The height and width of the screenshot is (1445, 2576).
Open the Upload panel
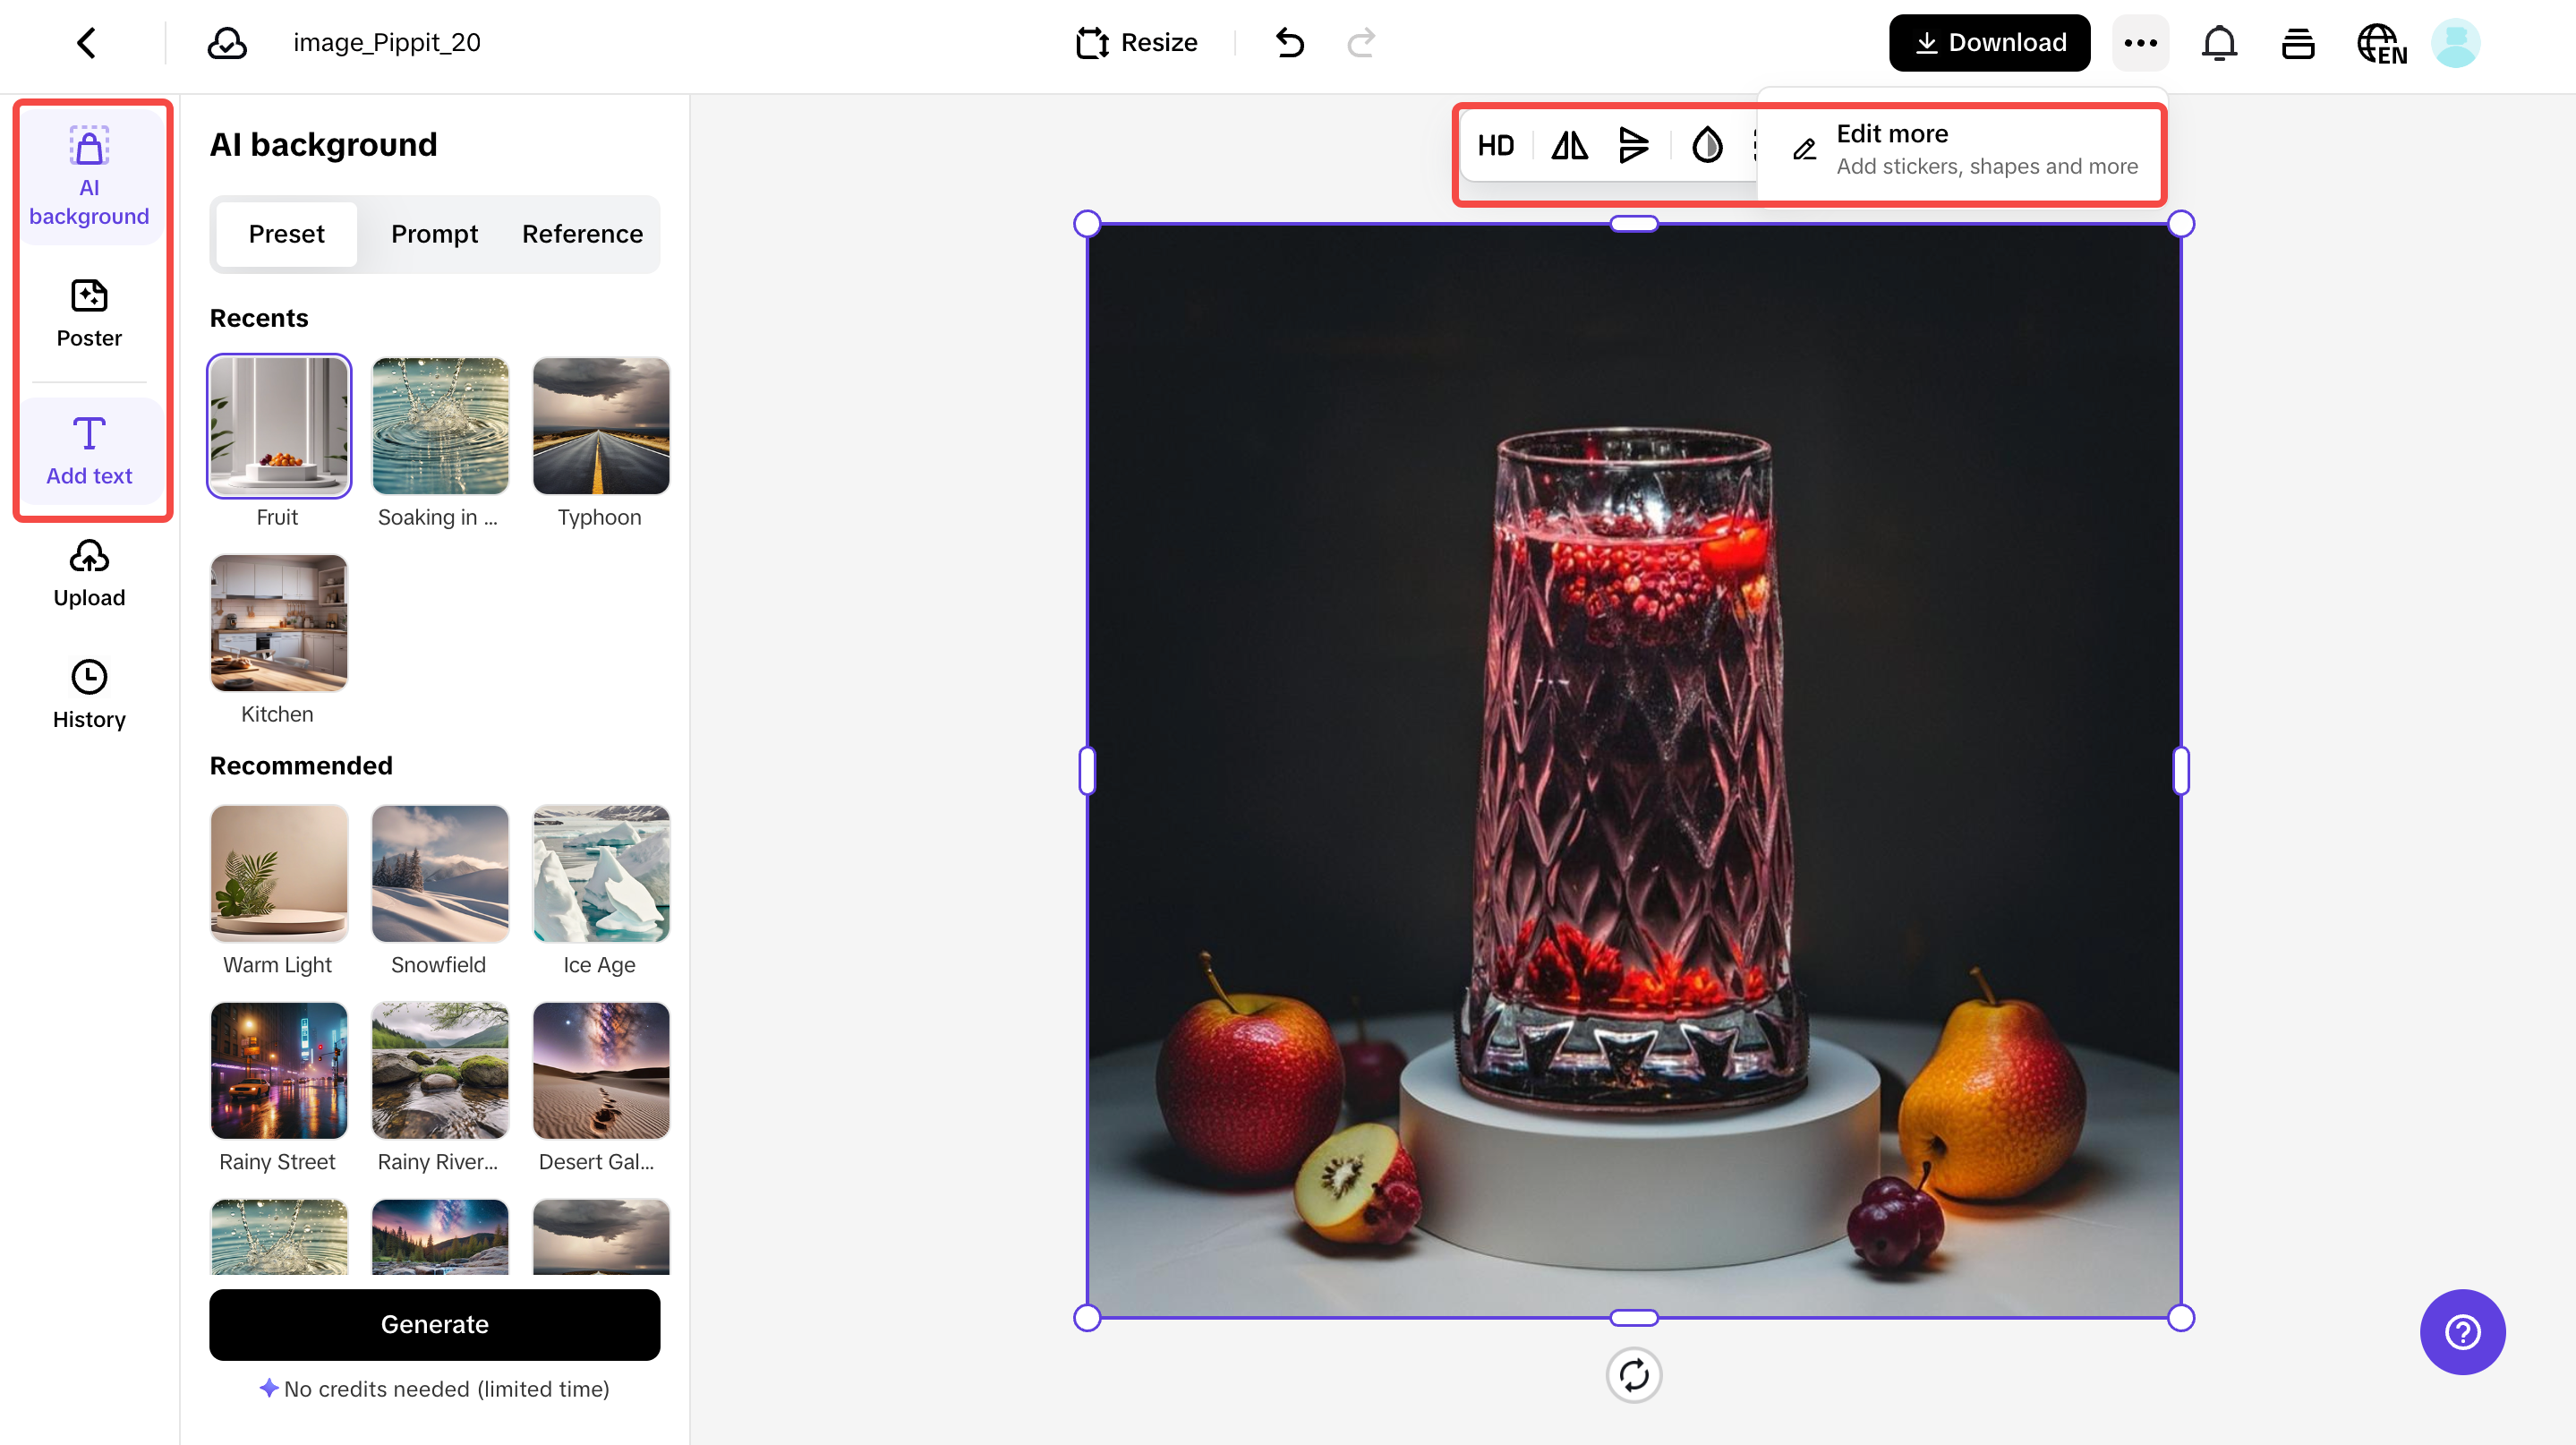(89, 573)
